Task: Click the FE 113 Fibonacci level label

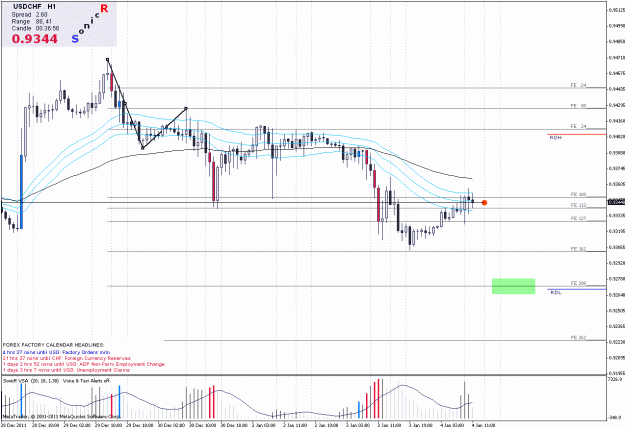Action: (x=578, y=205)
